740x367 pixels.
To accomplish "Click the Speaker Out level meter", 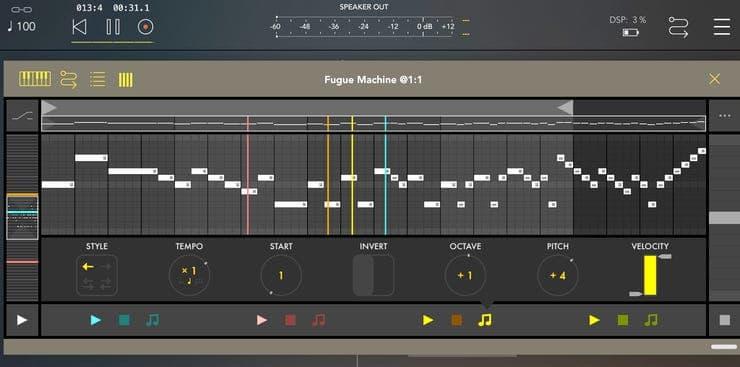I will pyautogui.click(x=363, y=27).
